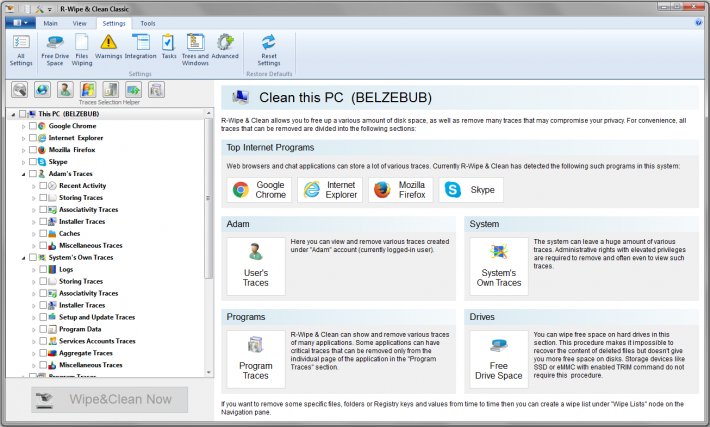Open the quick access toolbar dropdown arrow
This screenshot has width=710, height=427.
(49, 9)
